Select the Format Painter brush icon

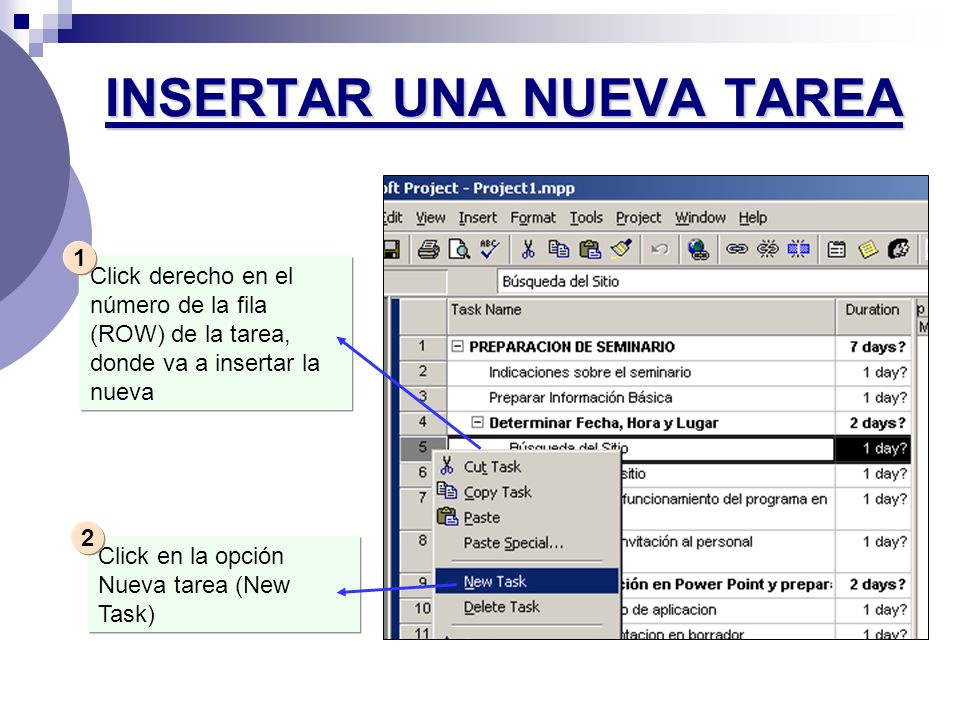(x=621, y=249)
